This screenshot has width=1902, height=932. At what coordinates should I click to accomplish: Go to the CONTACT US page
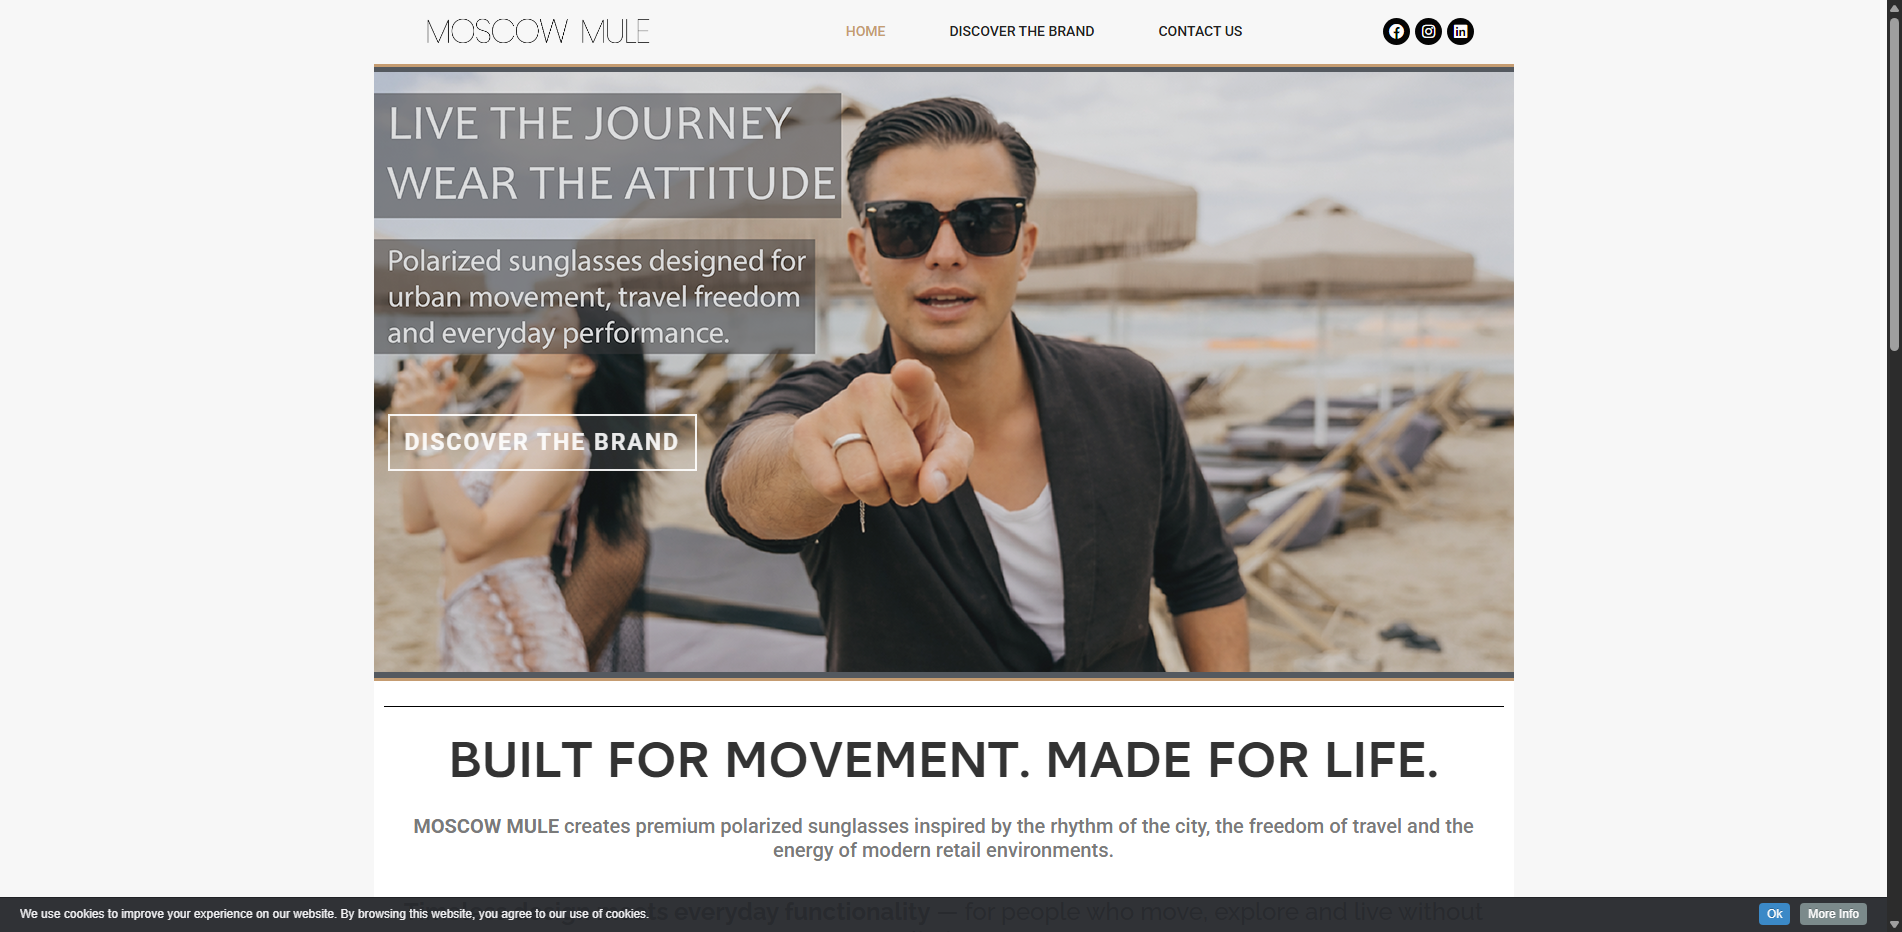[x=1200, y=31]
